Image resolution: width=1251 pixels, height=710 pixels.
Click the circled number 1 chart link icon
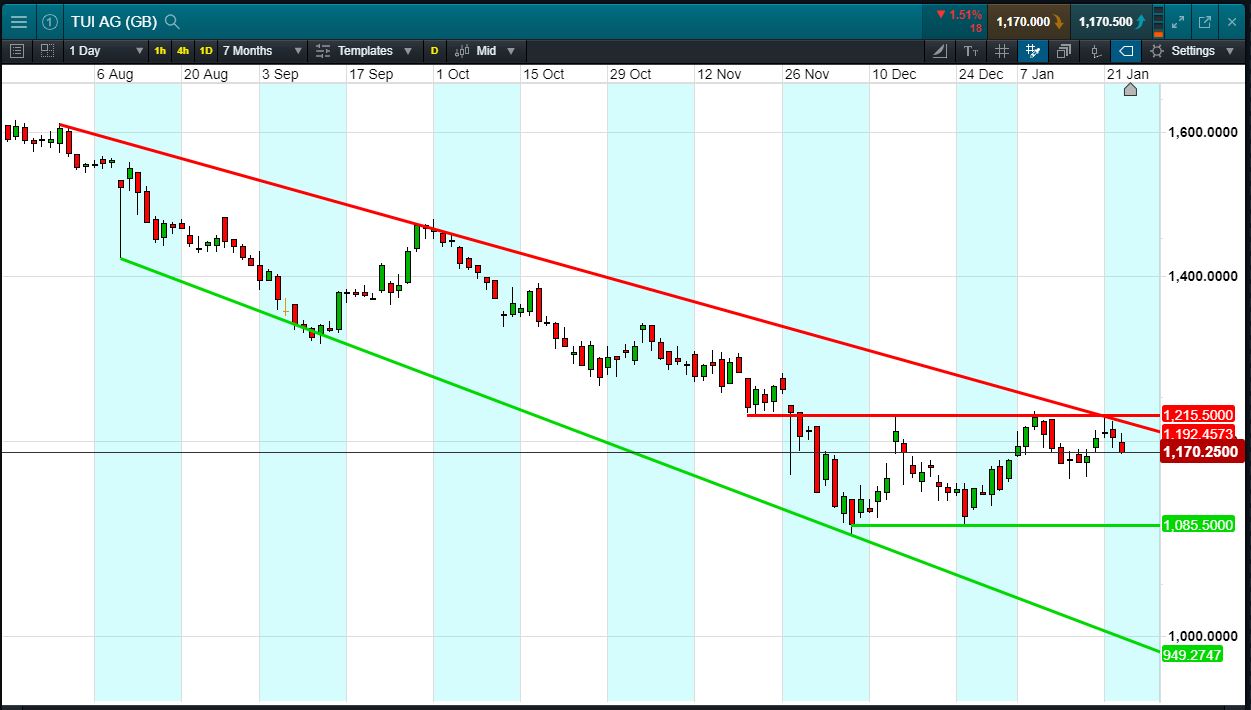(50, 21)
